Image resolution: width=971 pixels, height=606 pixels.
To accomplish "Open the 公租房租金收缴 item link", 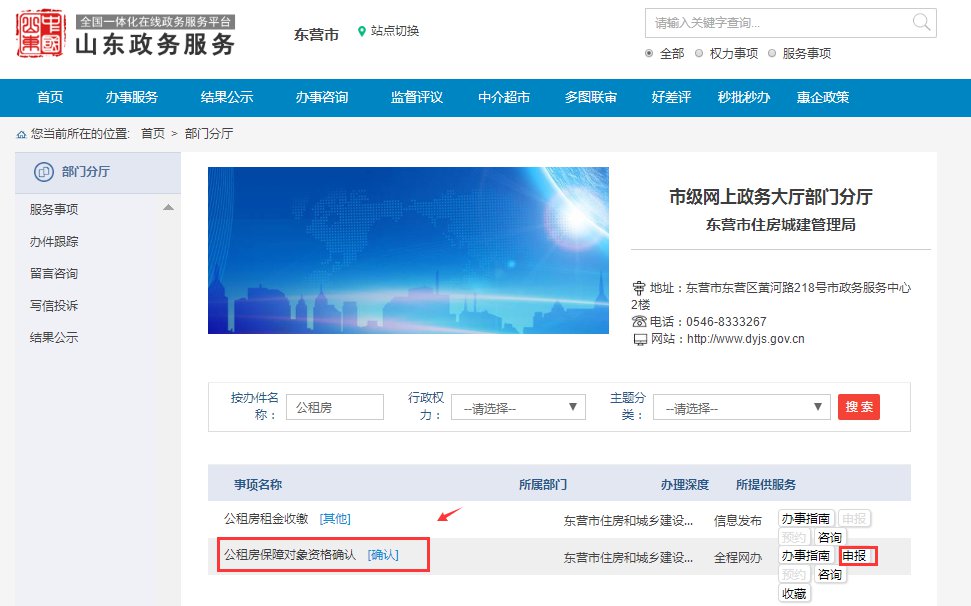I will pos(266,519).
